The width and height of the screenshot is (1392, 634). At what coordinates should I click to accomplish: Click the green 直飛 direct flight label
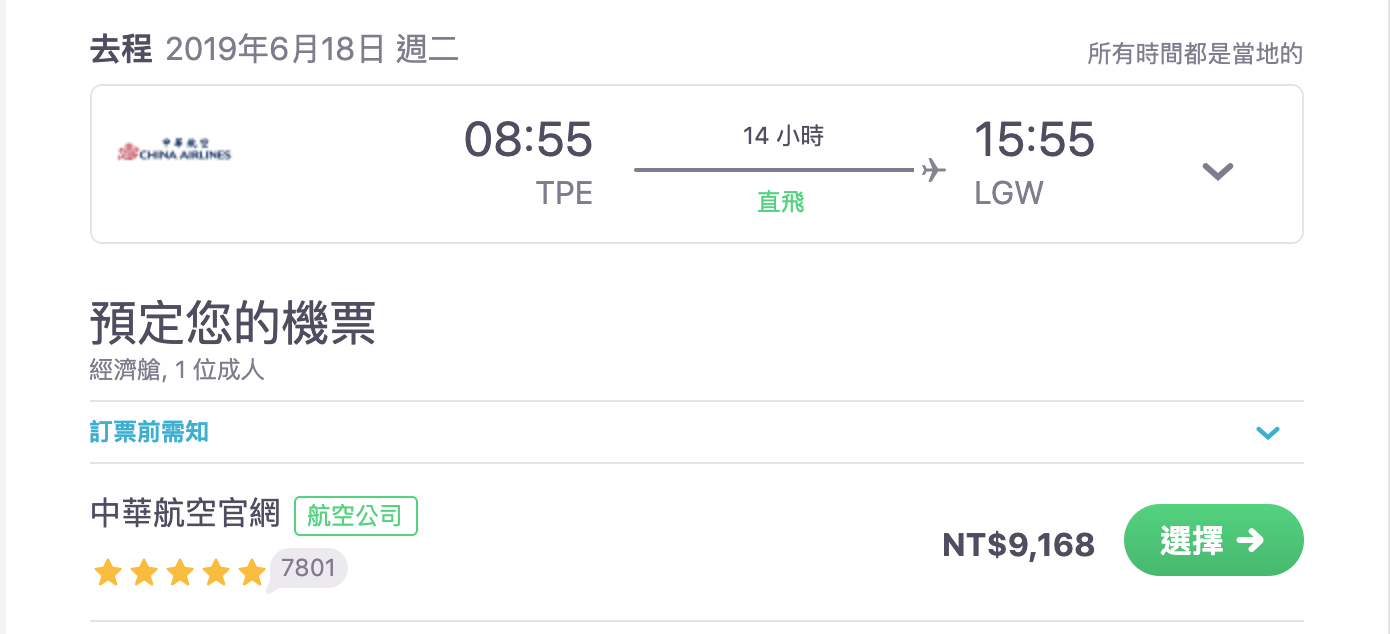click(781, 202)
